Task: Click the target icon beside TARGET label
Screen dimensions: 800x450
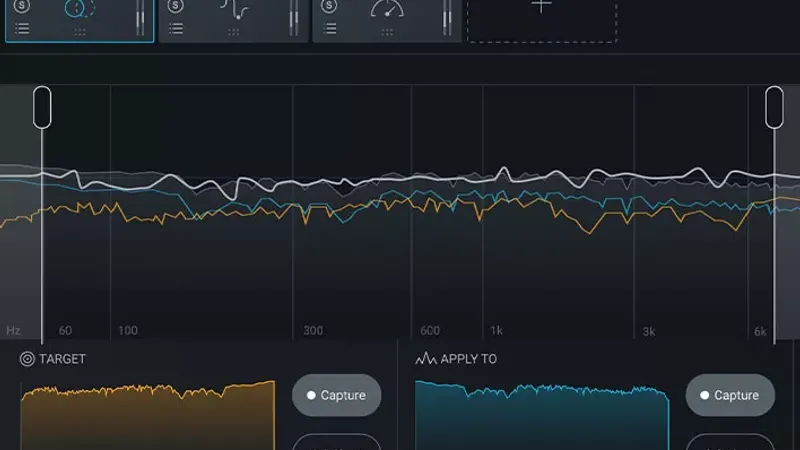Action: pyautogui.click(x=27, y=359)
